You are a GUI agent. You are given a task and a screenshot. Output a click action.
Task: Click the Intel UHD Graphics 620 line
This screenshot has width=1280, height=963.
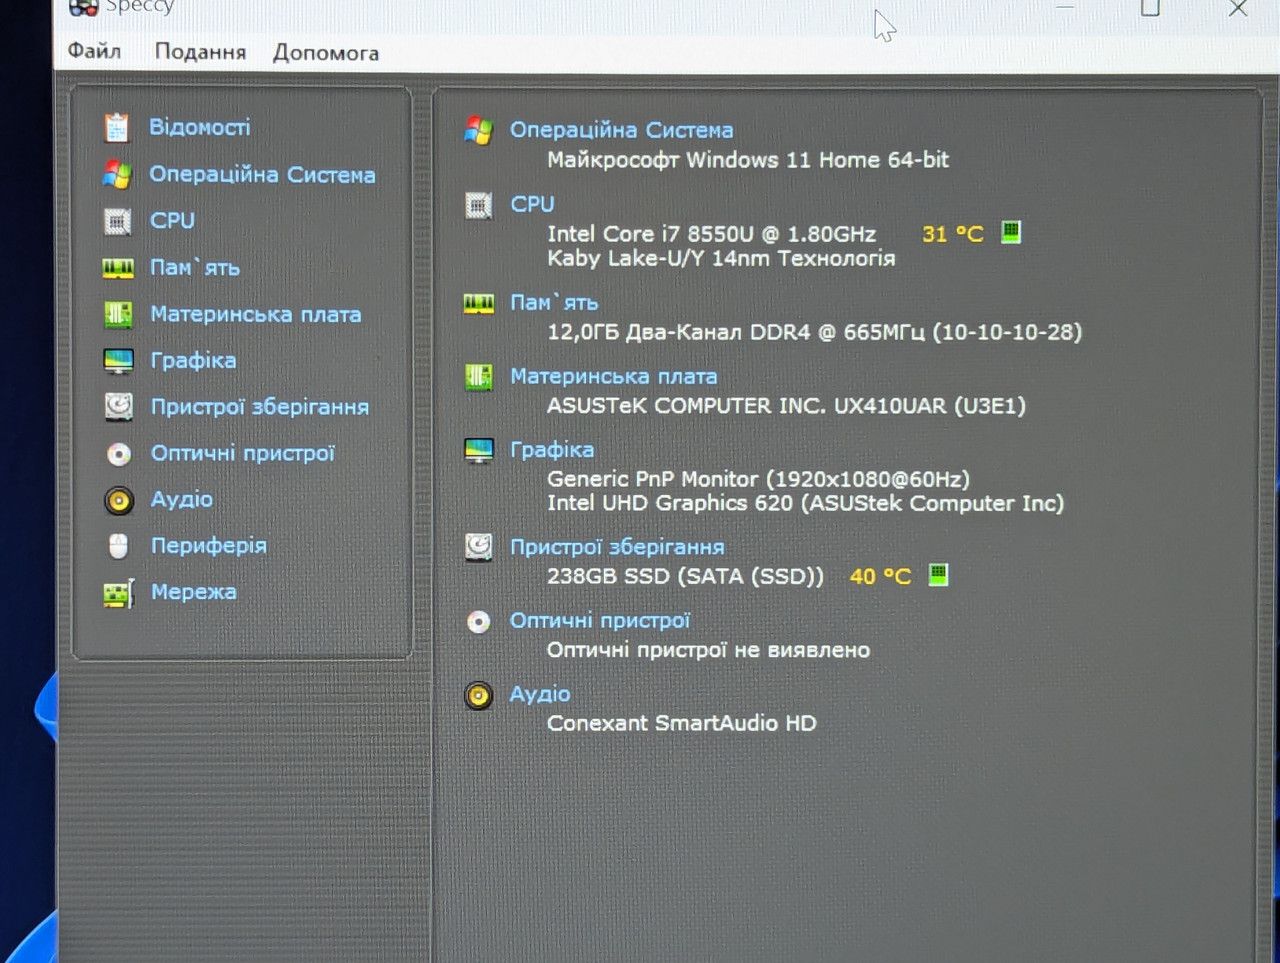(805, 503)
